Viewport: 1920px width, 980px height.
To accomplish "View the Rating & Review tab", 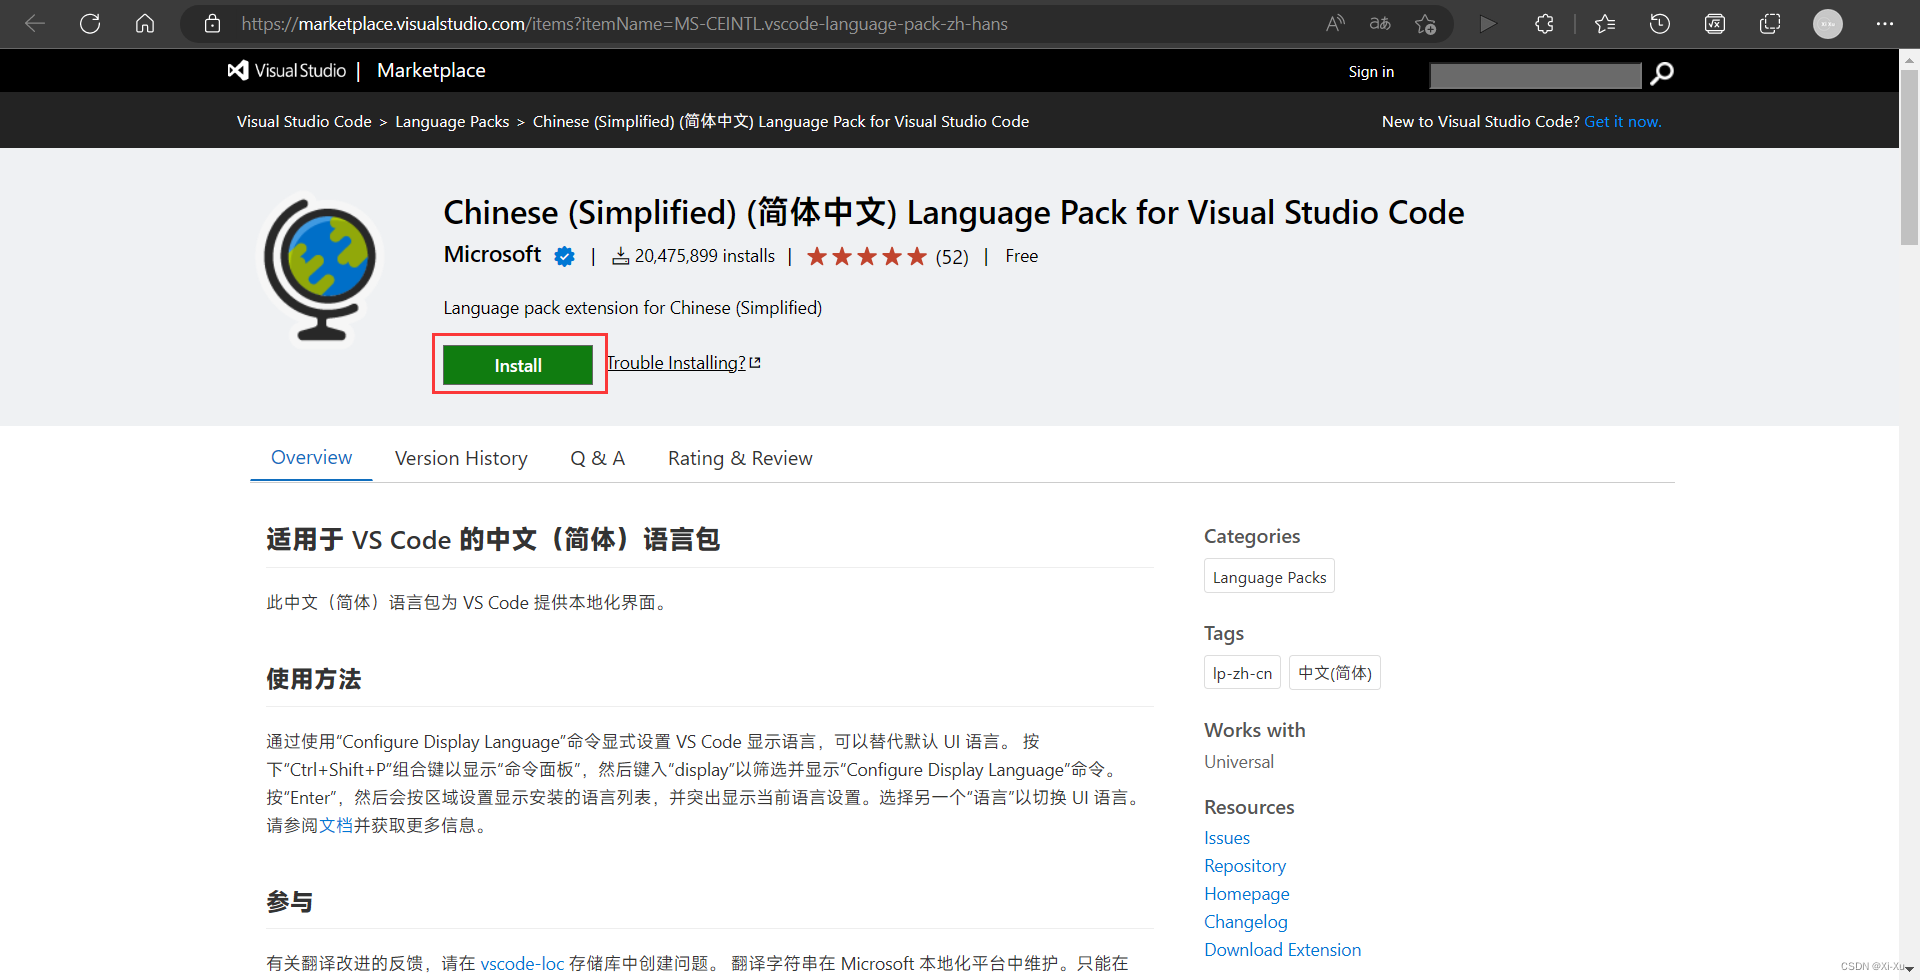I will (x=740, y=458).
